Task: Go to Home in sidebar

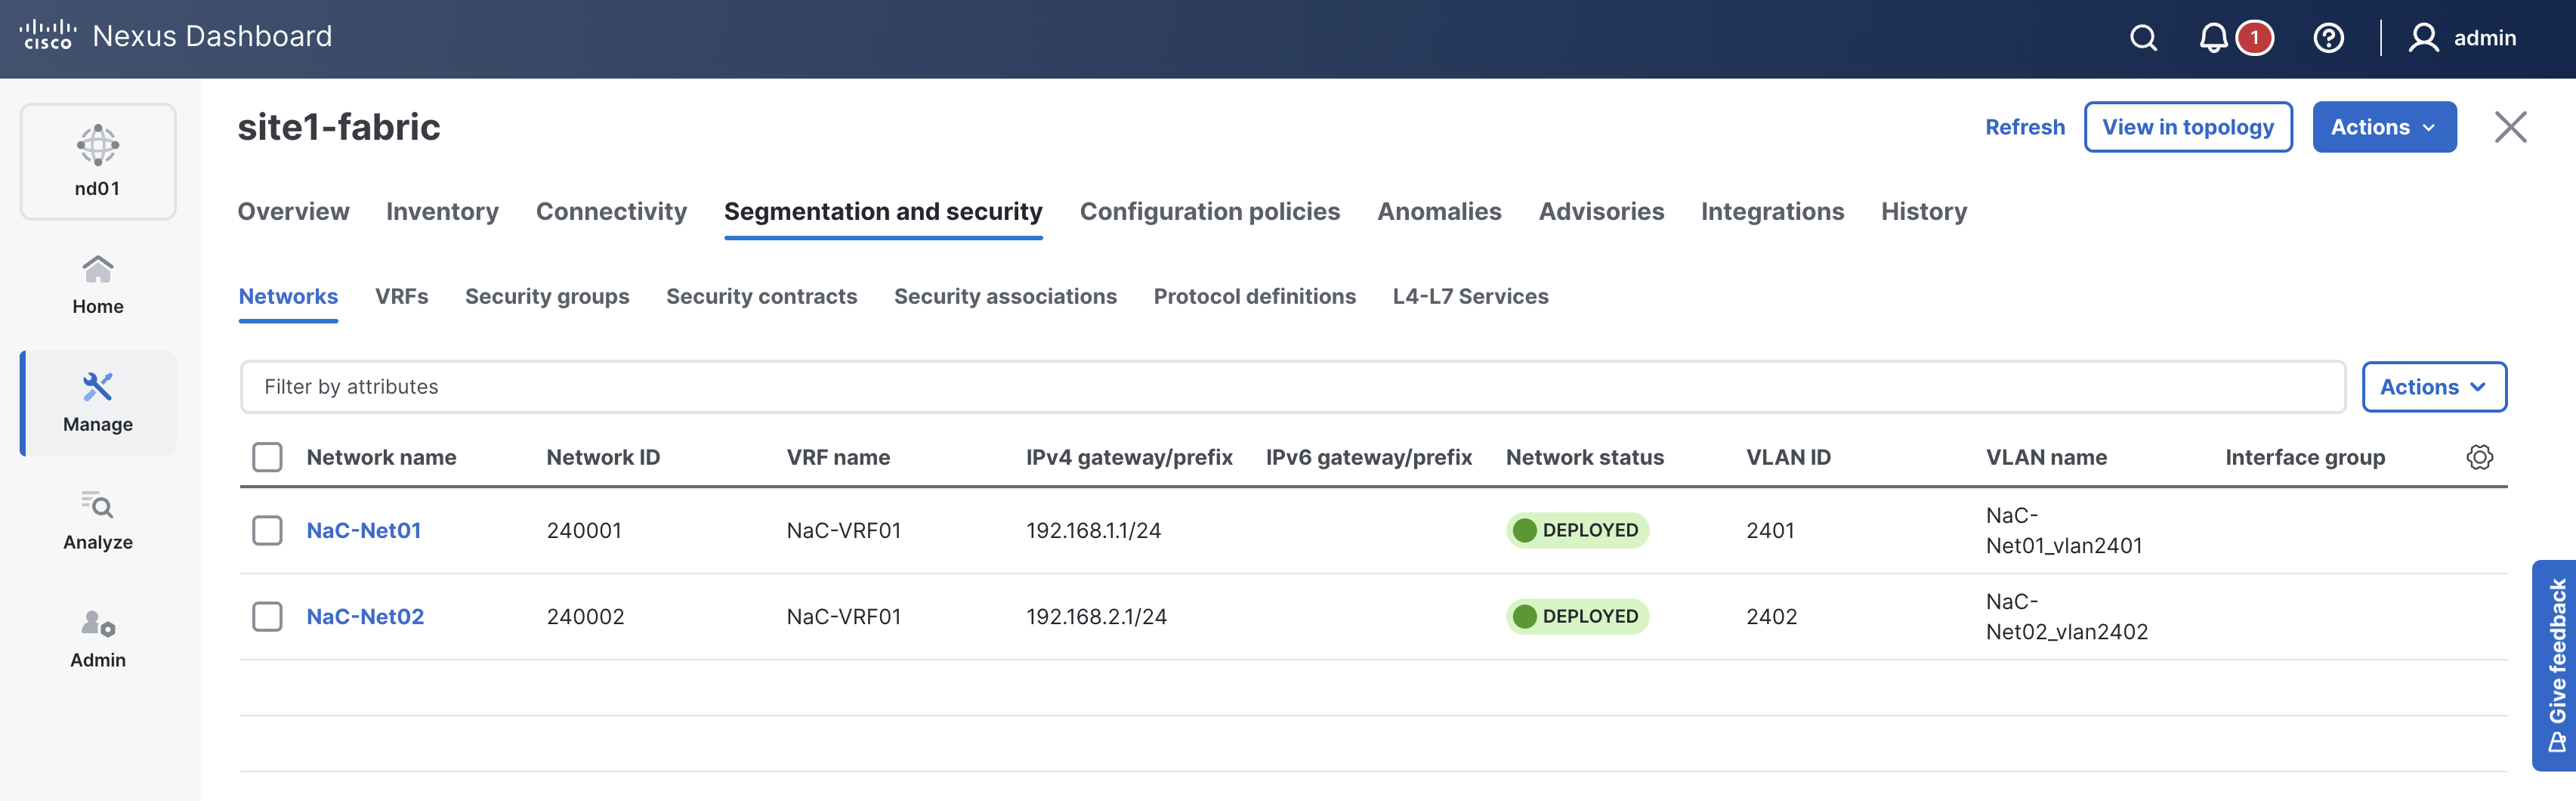Action: [x=98, y=285]
